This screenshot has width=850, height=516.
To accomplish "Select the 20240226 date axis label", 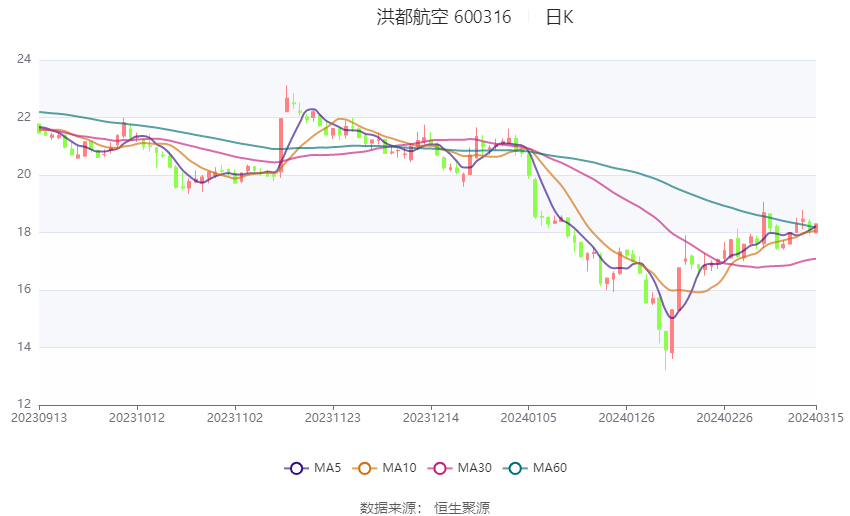I will pyautogui.click(x=724, y=418).
